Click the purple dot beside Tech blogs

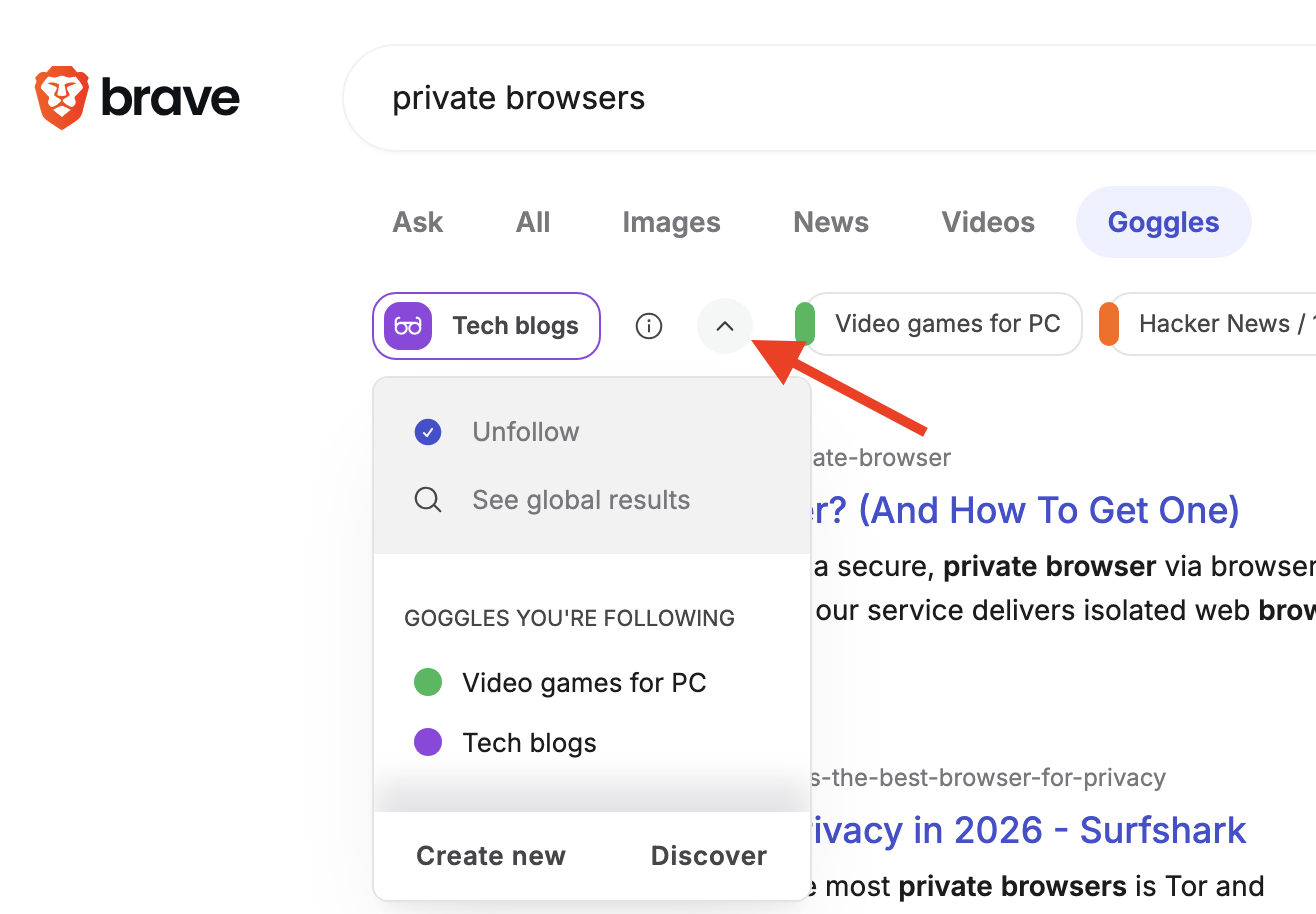coord(428,743)
